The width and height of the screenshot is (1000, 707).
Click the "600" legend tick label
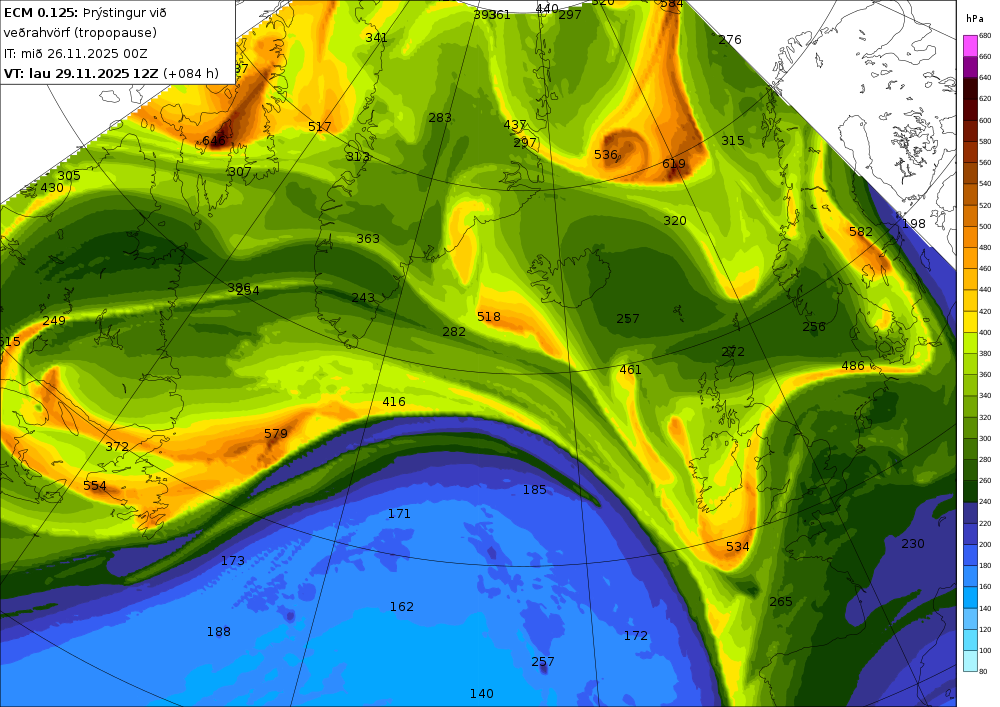tap(985, 120)
